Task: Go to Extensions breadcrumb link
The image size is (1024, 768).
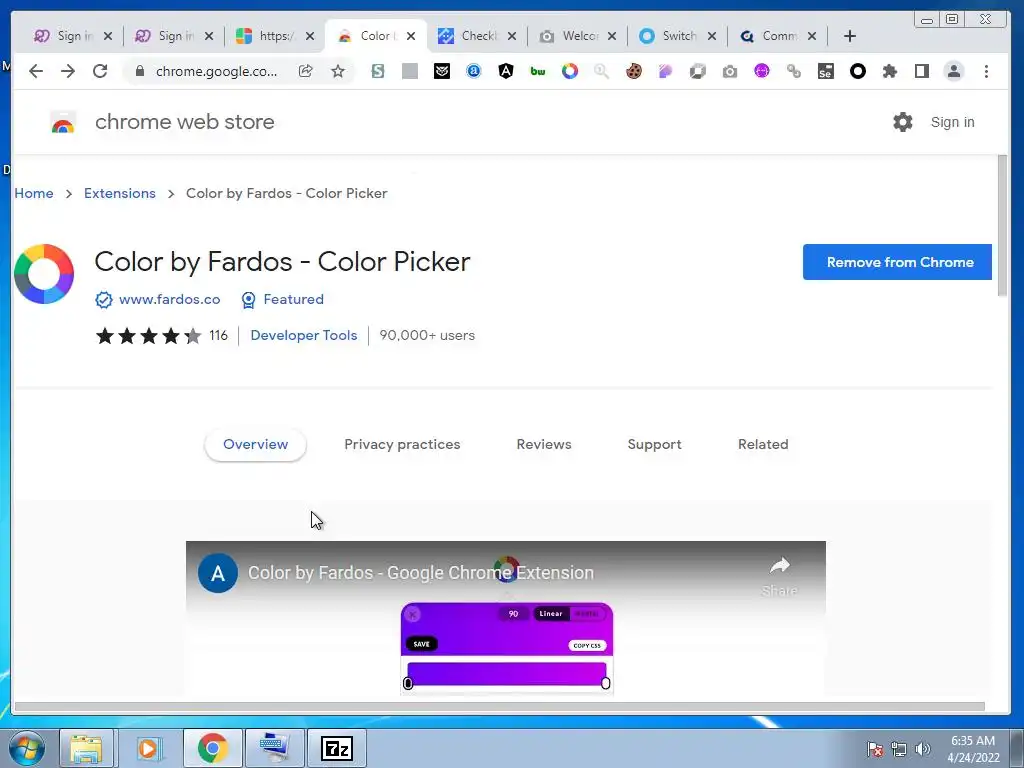Action: coord(120,193)
